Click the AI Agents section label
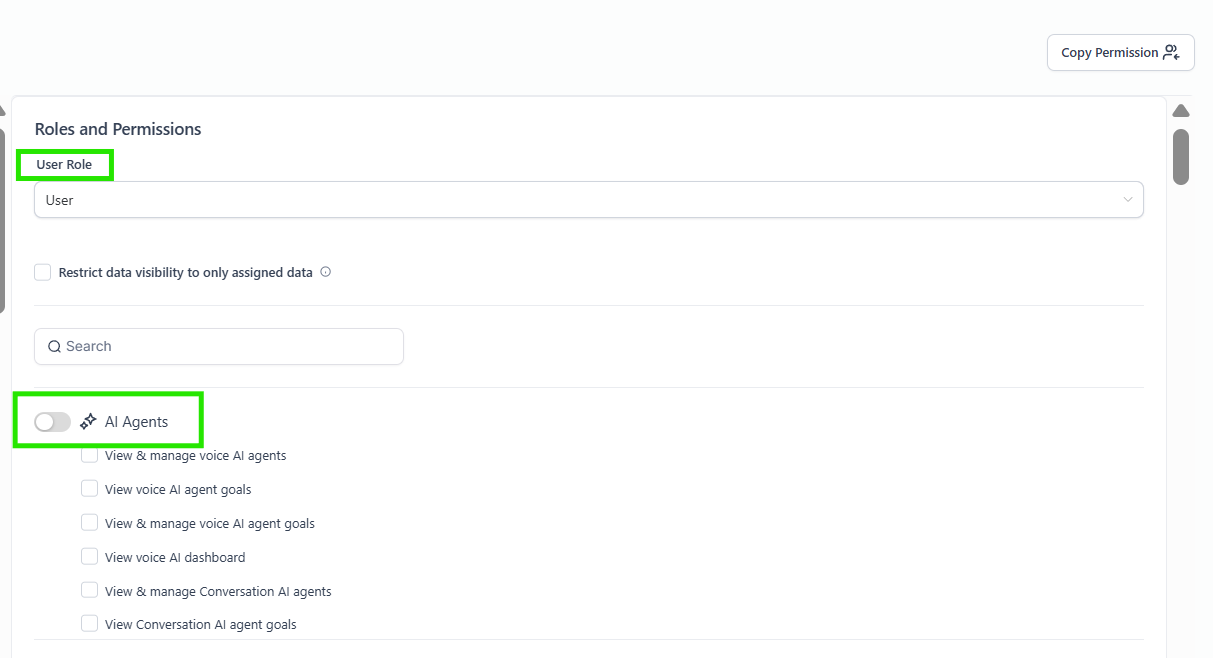Viewport: 1213px width, 658px height. click(x=136, y=422)
